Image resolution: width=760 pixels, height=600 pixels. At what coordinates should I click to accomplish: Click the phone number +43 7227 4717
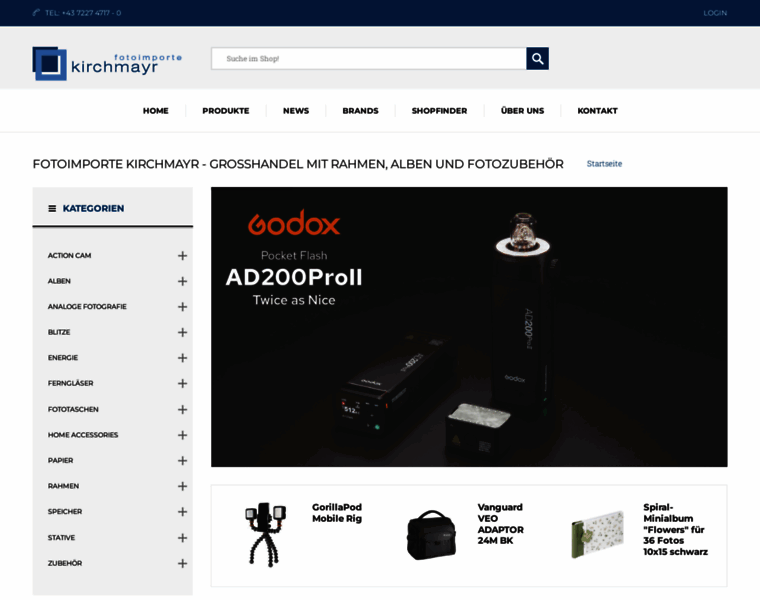point(92,13)
